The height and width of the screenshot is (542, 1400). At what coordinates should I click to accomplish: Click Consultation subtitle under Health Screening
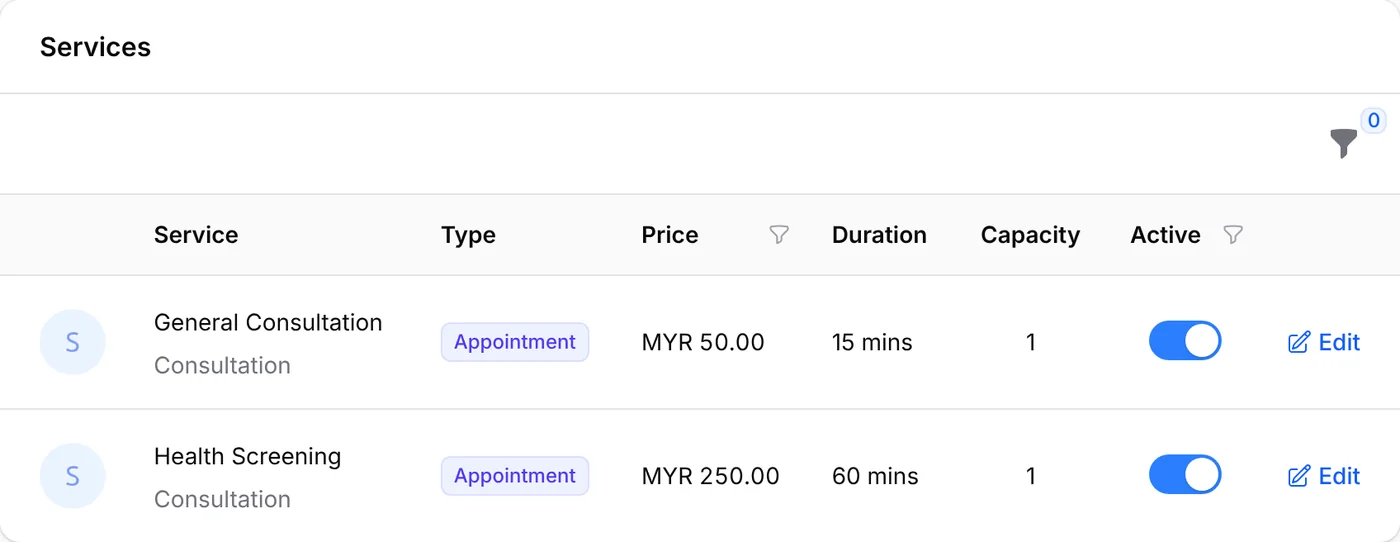[222, 500]
